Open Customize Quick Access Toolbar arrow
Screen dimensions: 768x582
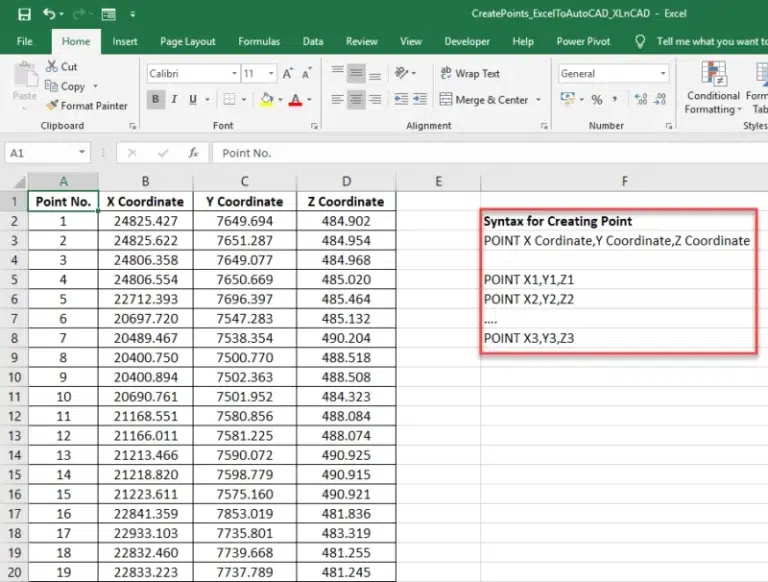133,15
